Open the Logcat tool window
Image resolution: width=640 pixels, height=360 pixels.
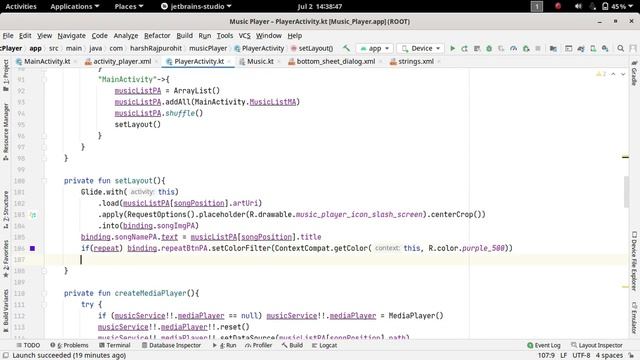coord(324,345)
